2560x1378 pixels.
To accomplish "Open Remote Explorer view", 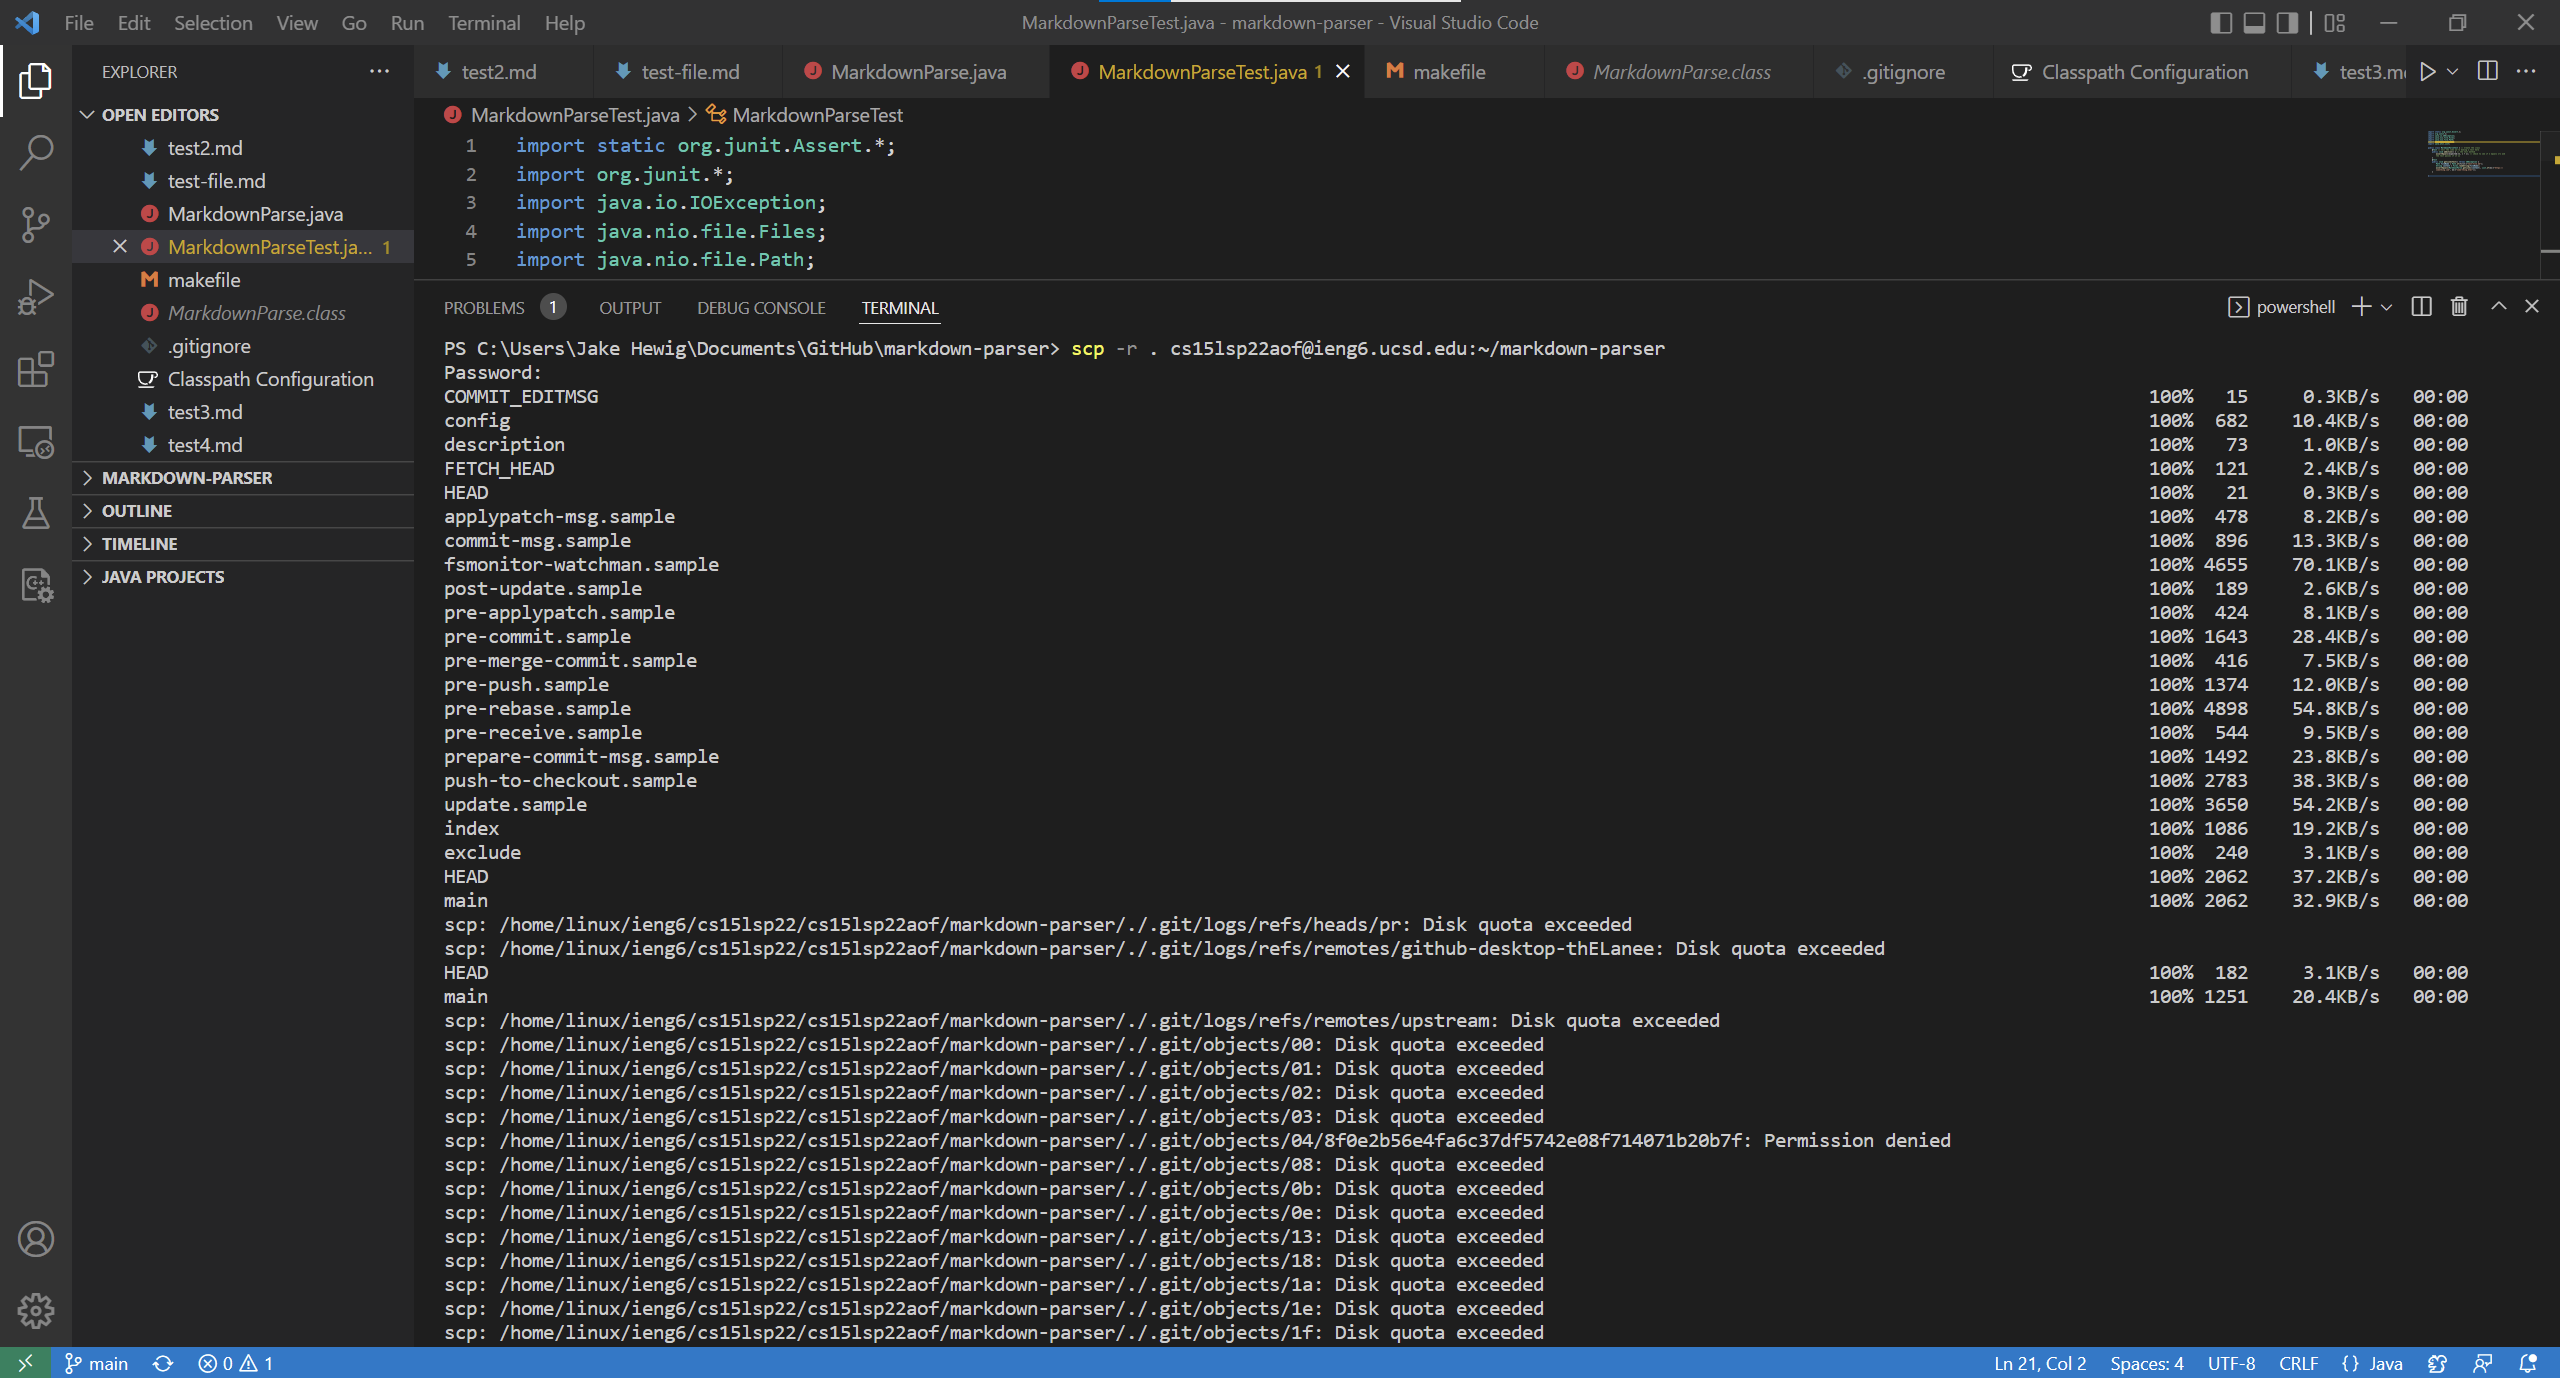I will coord(36,441).
